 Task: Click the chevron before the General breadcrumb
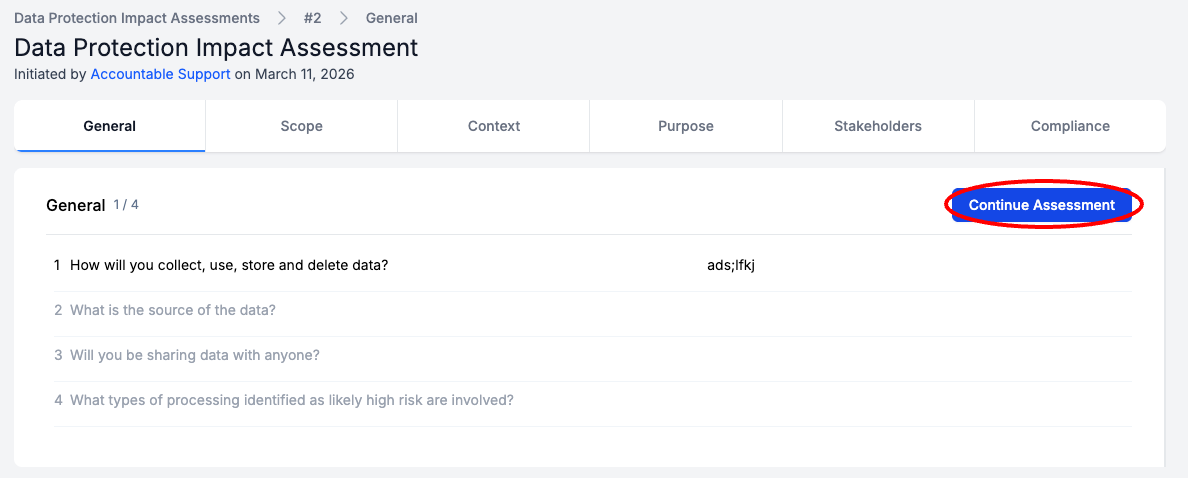click(344, 18)
